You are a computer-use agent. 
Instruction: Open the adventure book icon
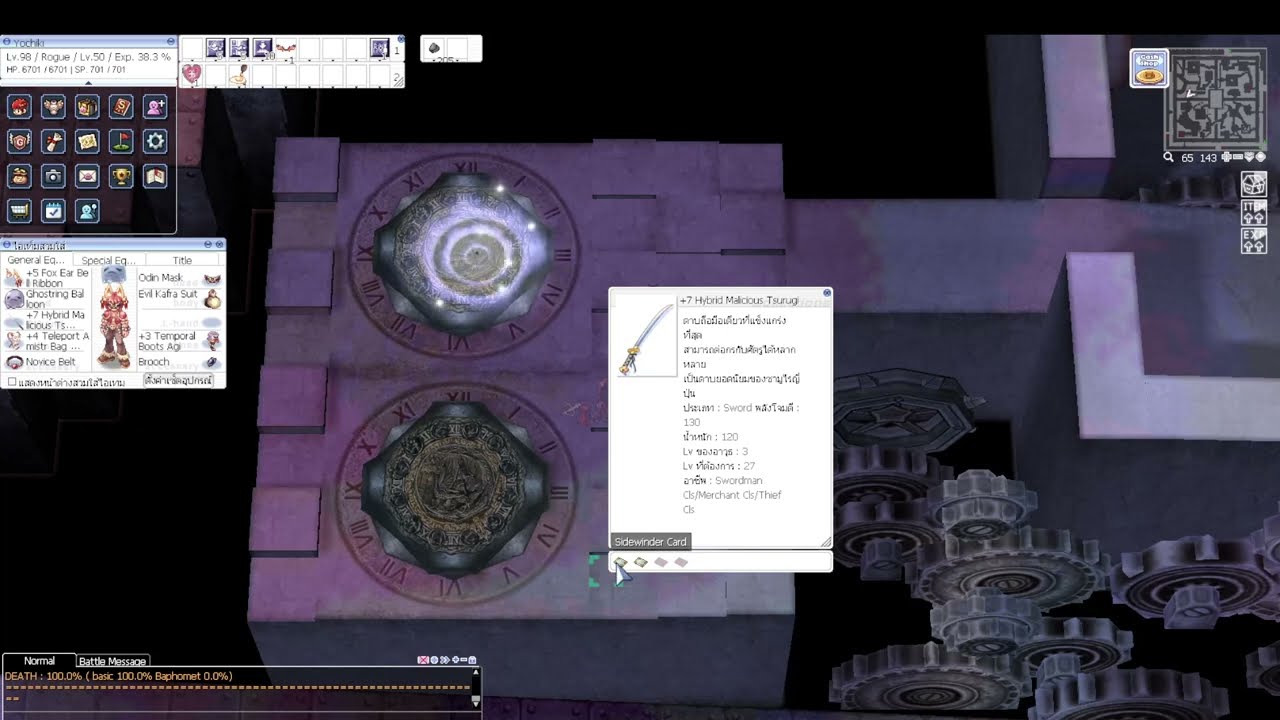(x=155, y=176)
